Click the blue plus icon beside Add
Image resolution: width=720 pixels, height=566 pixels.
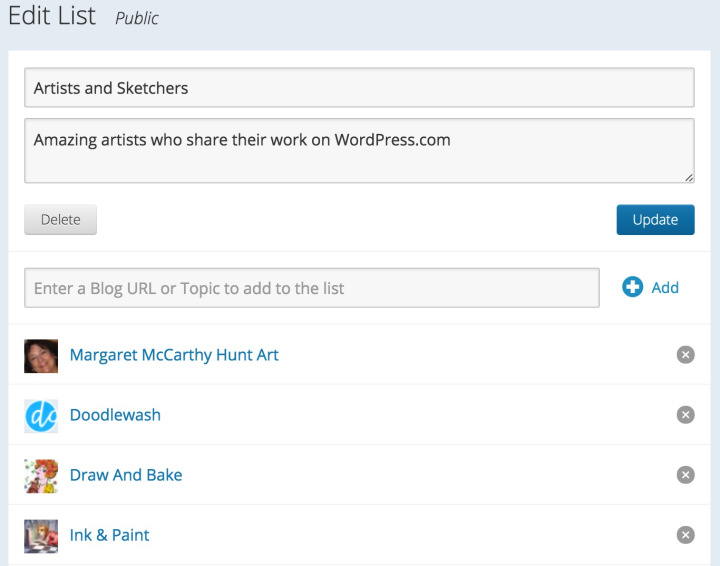click(632, 288)
